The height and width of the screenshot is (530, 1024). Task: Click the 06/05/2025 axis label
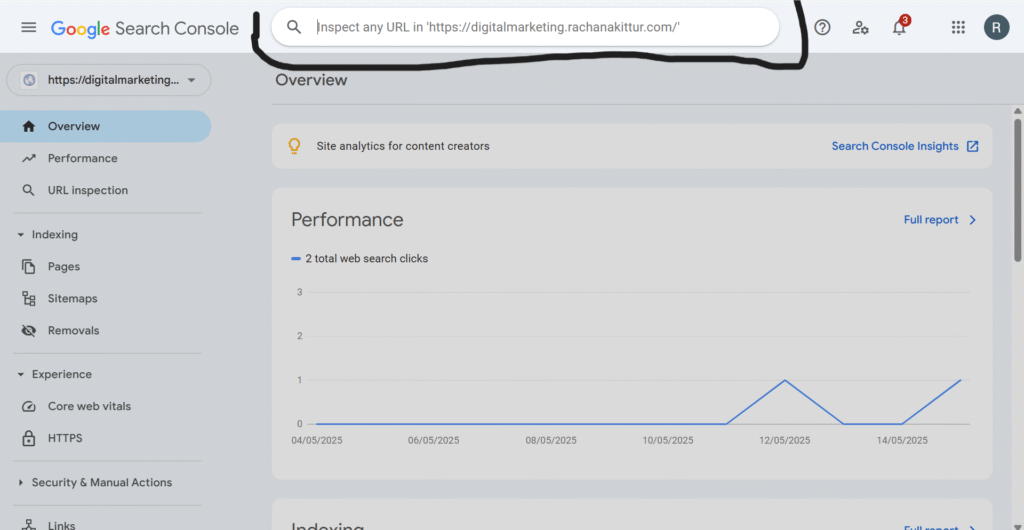(x=434, y=441)
